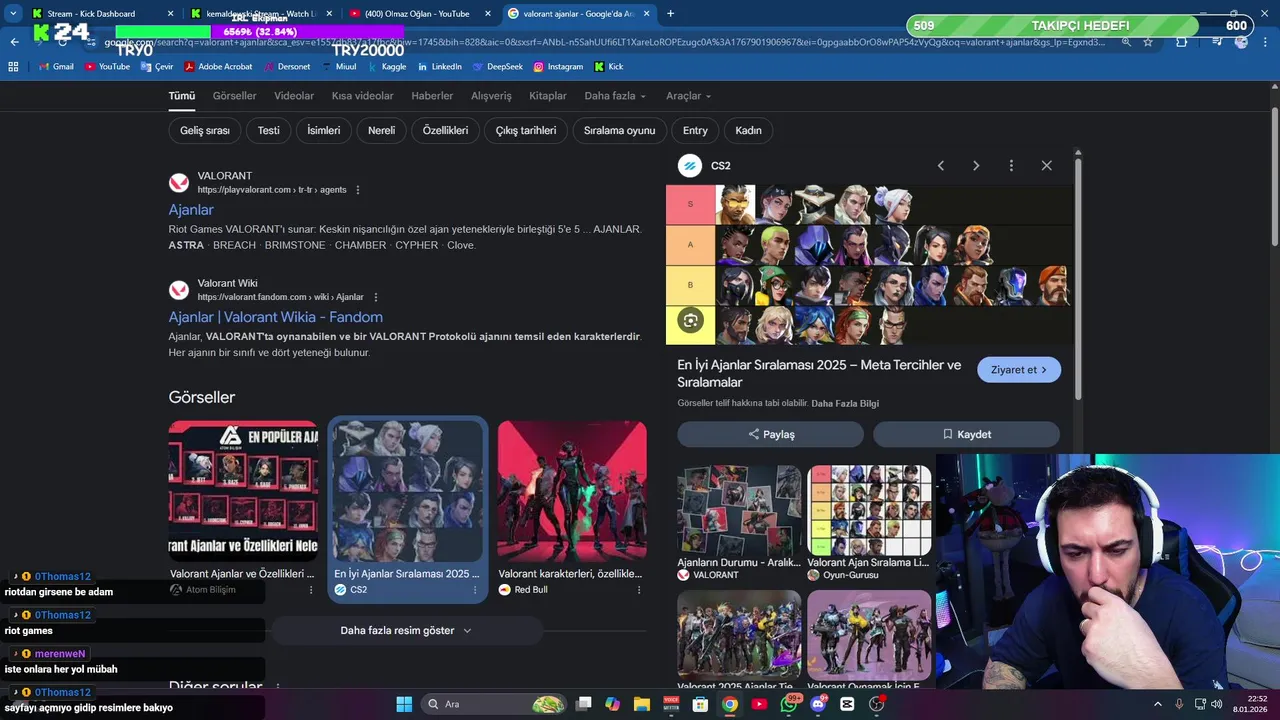Open the three-dot menu in image preview
The image size is (1280, 720).
click(1011, 166)
